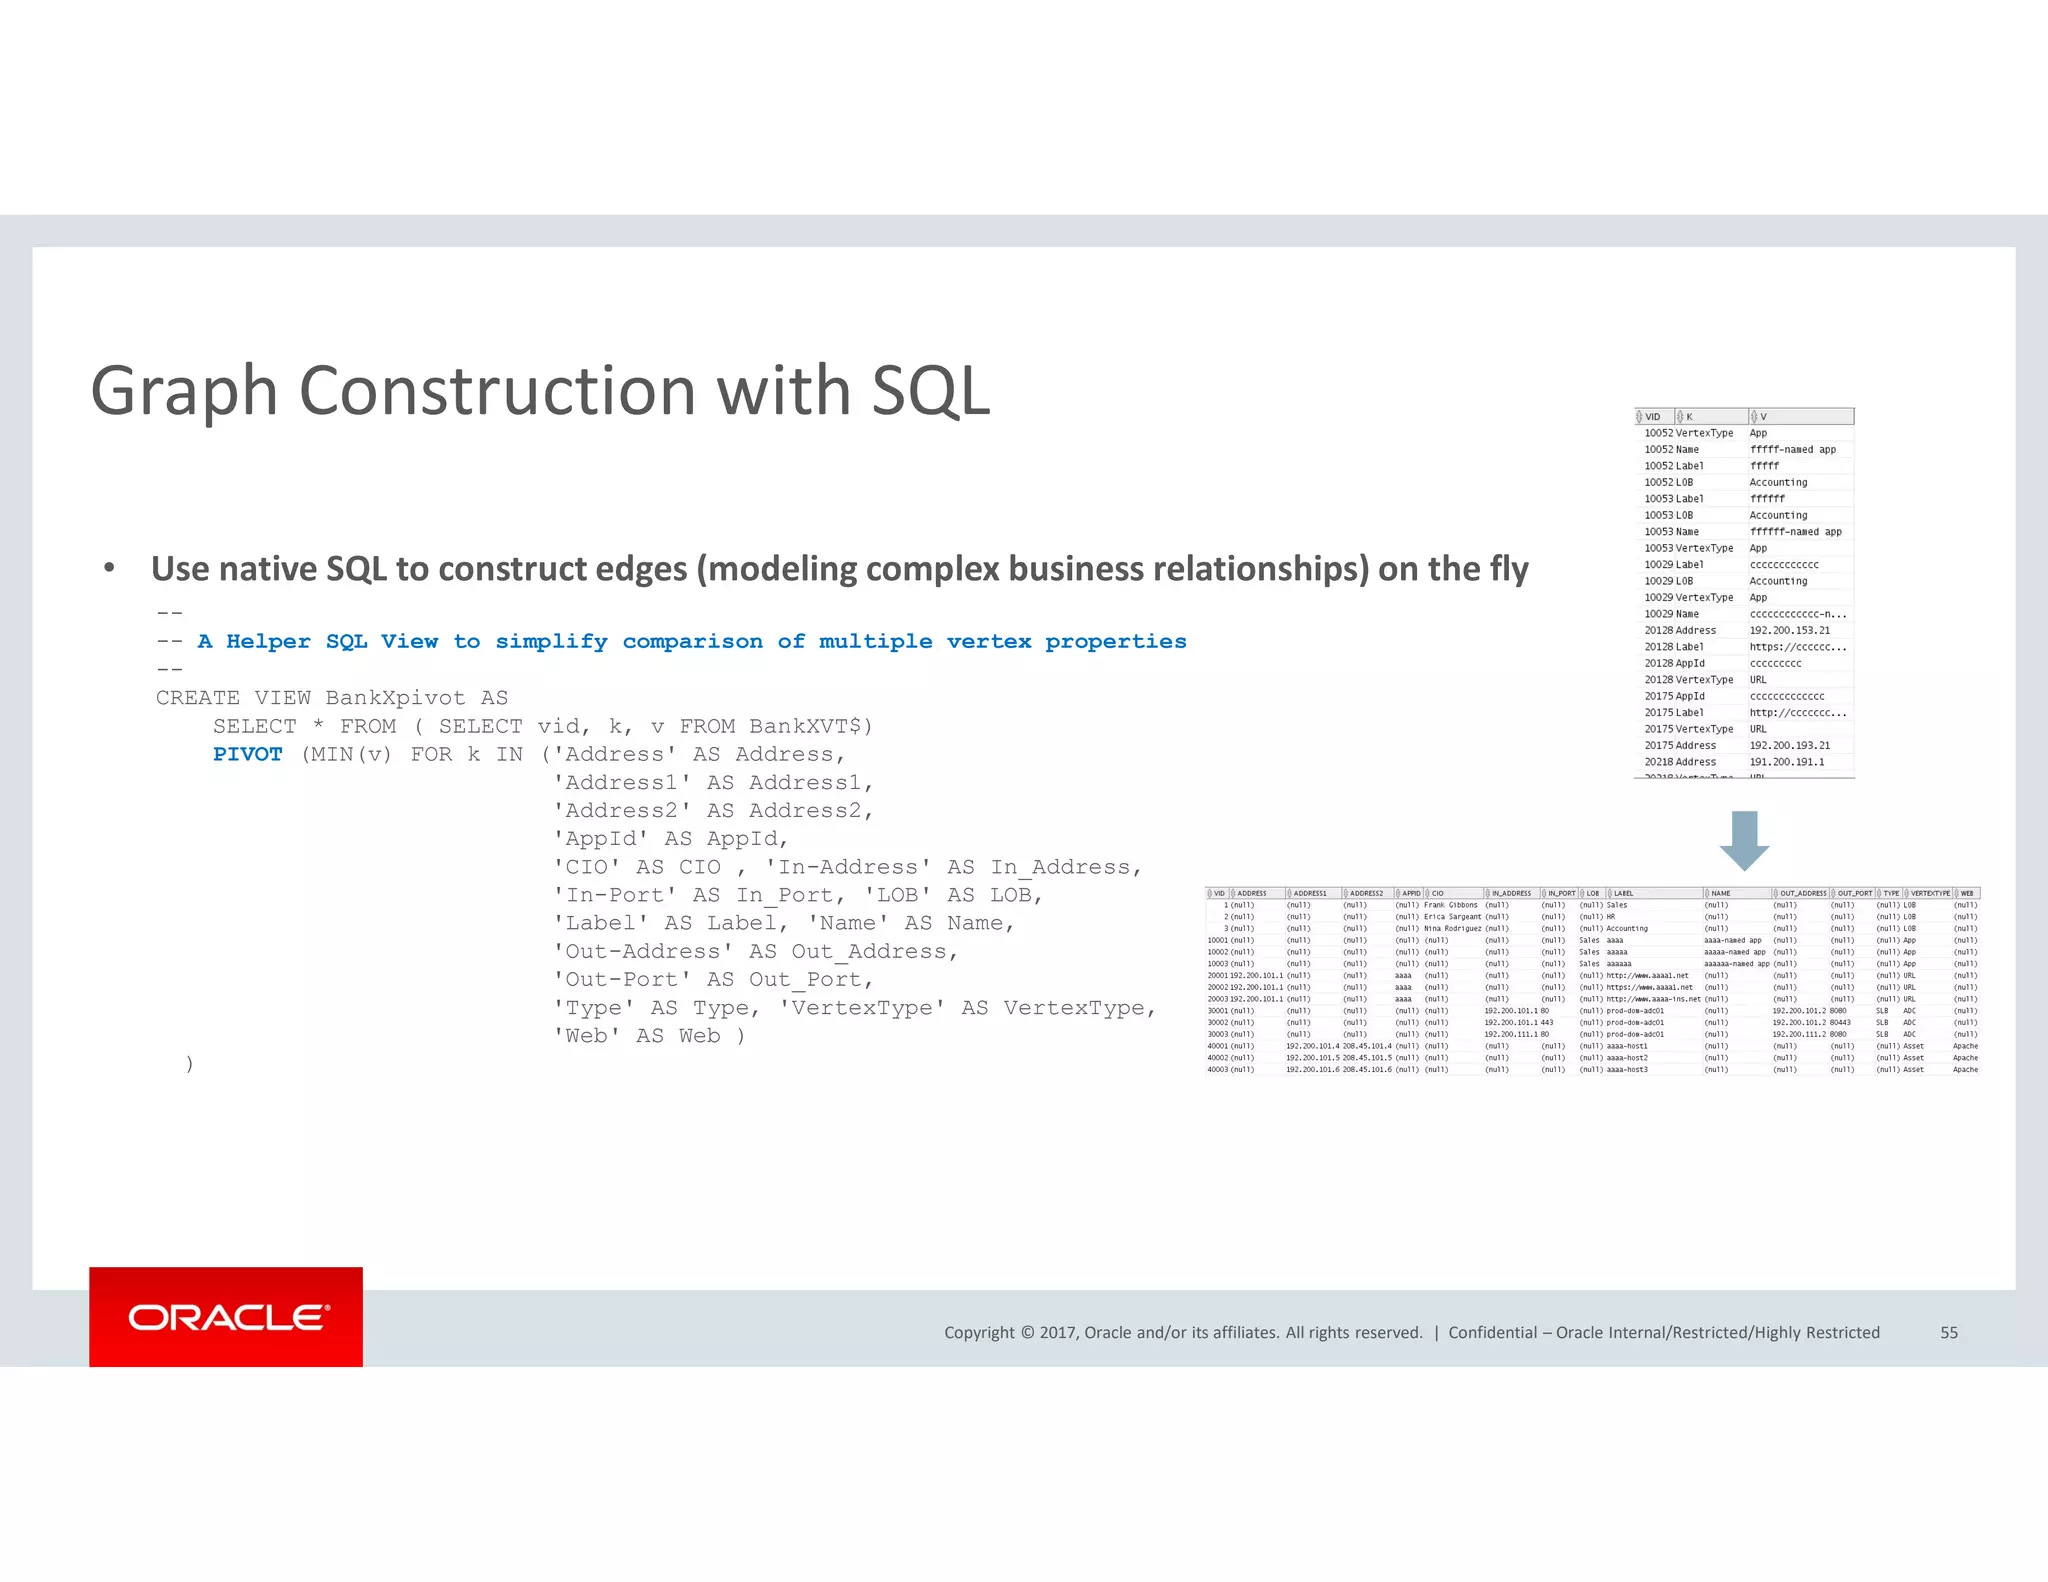The height and width of the screenshot is (1582, 2048).
Task: Click the line ''Out-Address' AS Out_Address,'
Action: (x=757, y=951)
